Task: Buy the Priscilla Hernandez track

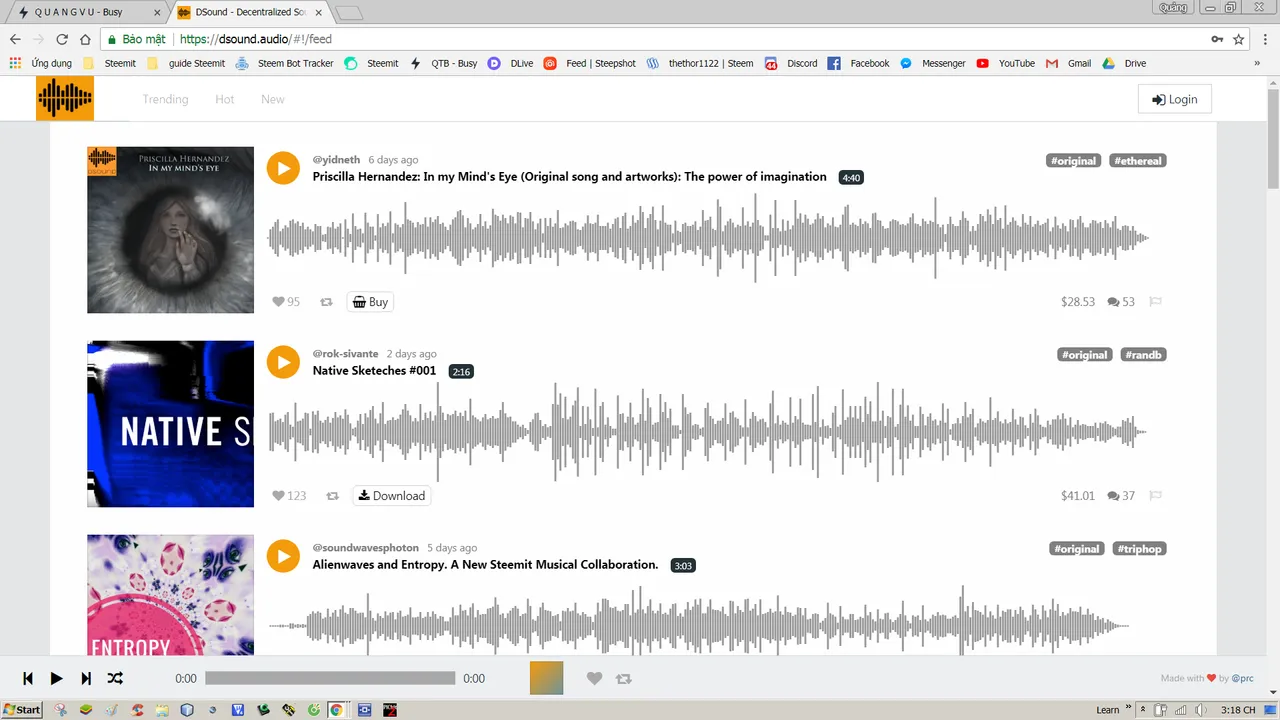Action: click(x=370, y=302)
